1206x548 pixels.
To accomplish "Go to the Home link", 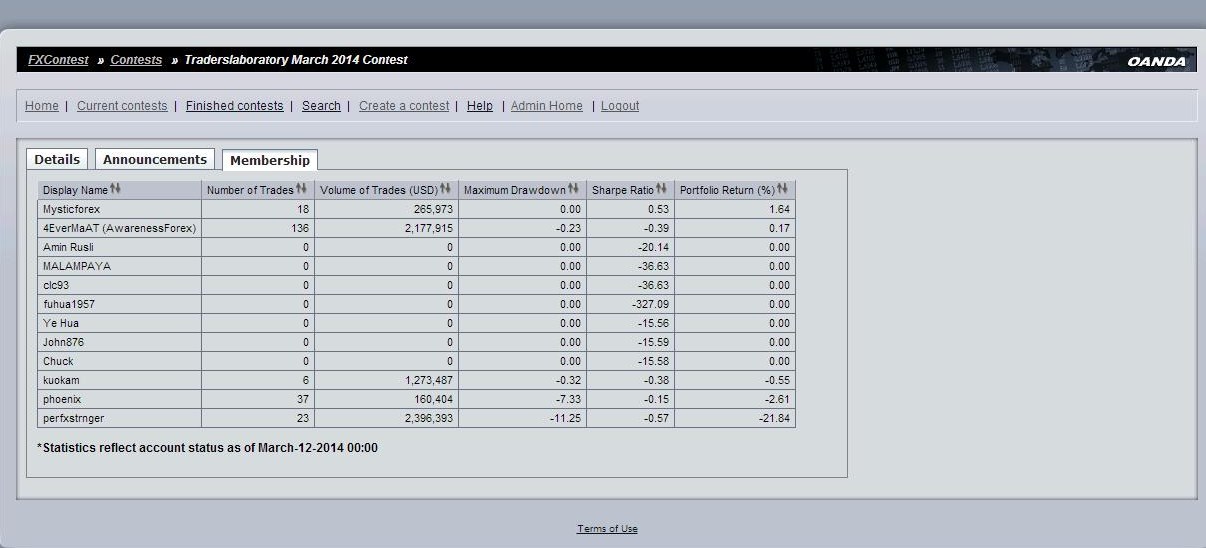I will coord(42,106).
